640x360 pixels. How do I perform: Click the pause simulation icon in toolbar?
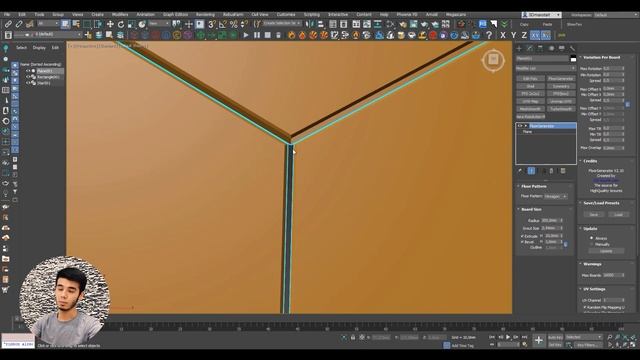[257, 36]
